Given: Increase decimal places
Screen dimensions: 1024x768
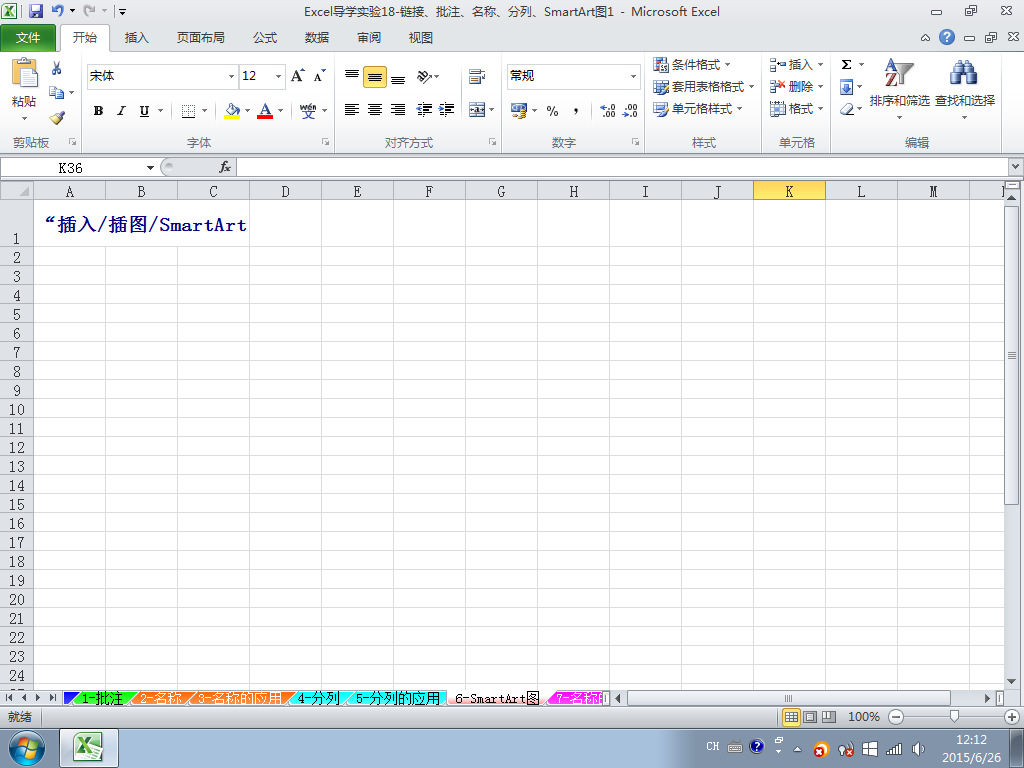Looking at the screenshot, I should [607, 111].
